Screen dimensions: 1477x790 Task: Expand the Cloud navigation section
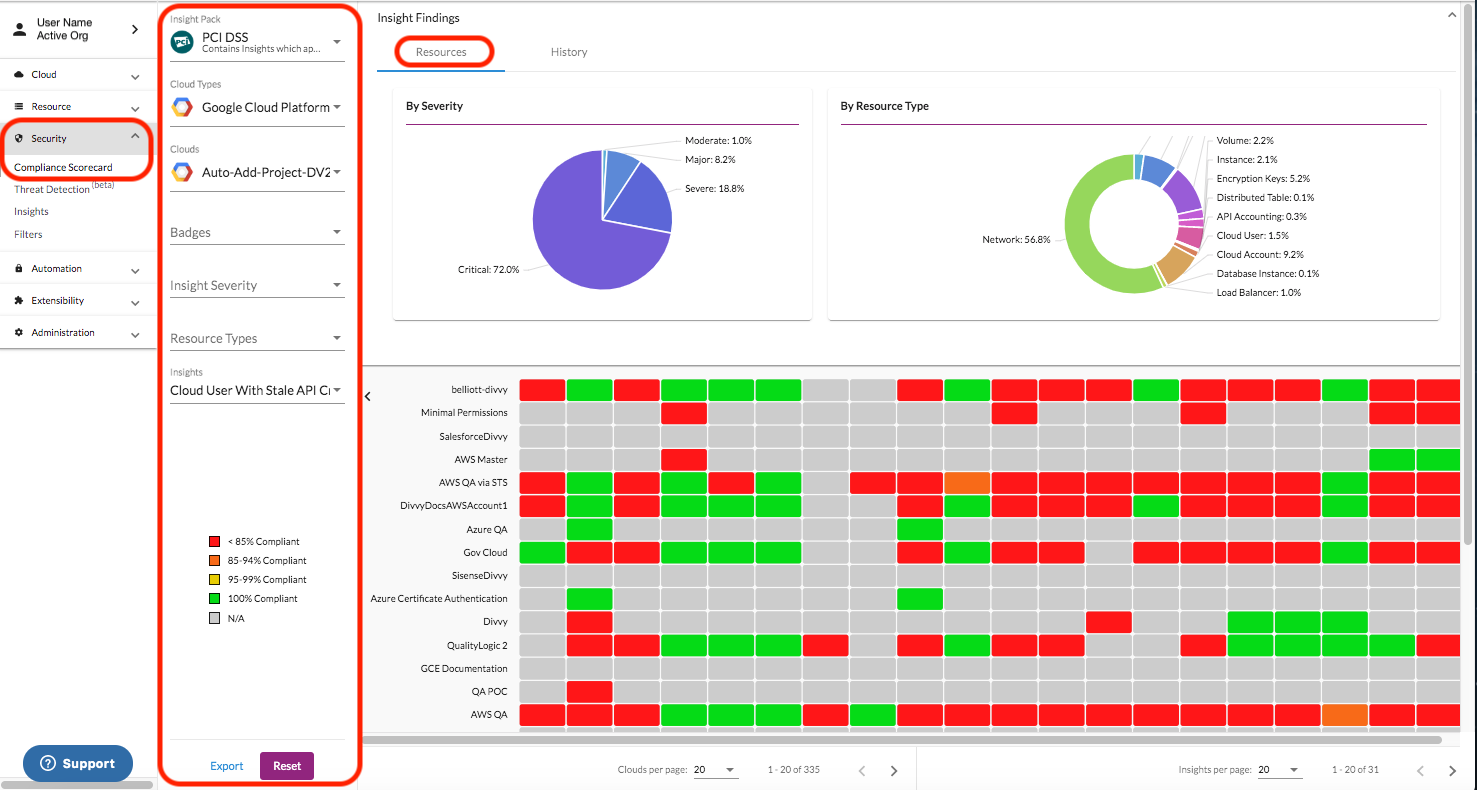click(135, 76)
